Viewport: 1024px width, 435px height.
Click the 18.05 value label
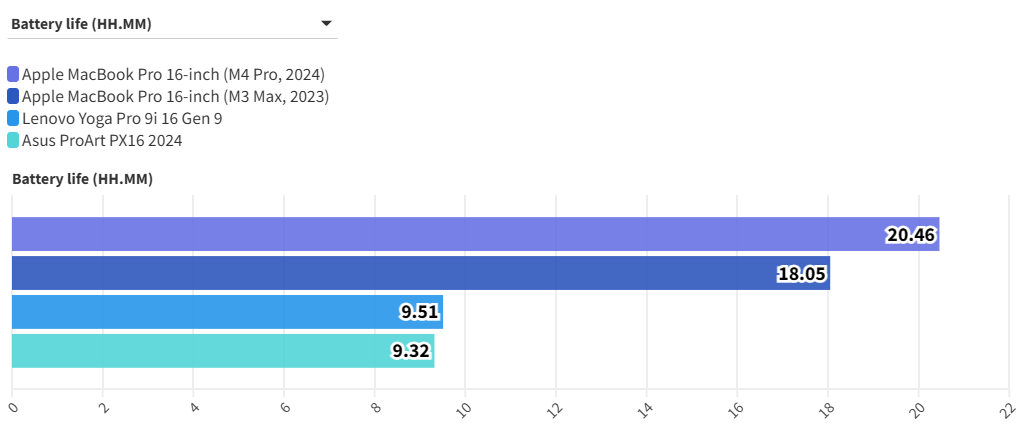tap(801, 274)
